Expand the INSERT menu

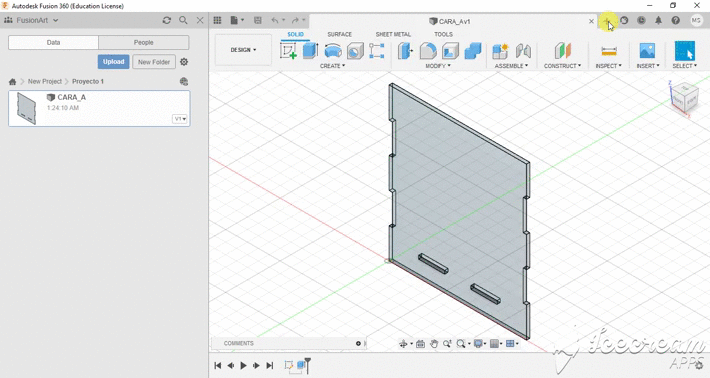click(648, 66)
